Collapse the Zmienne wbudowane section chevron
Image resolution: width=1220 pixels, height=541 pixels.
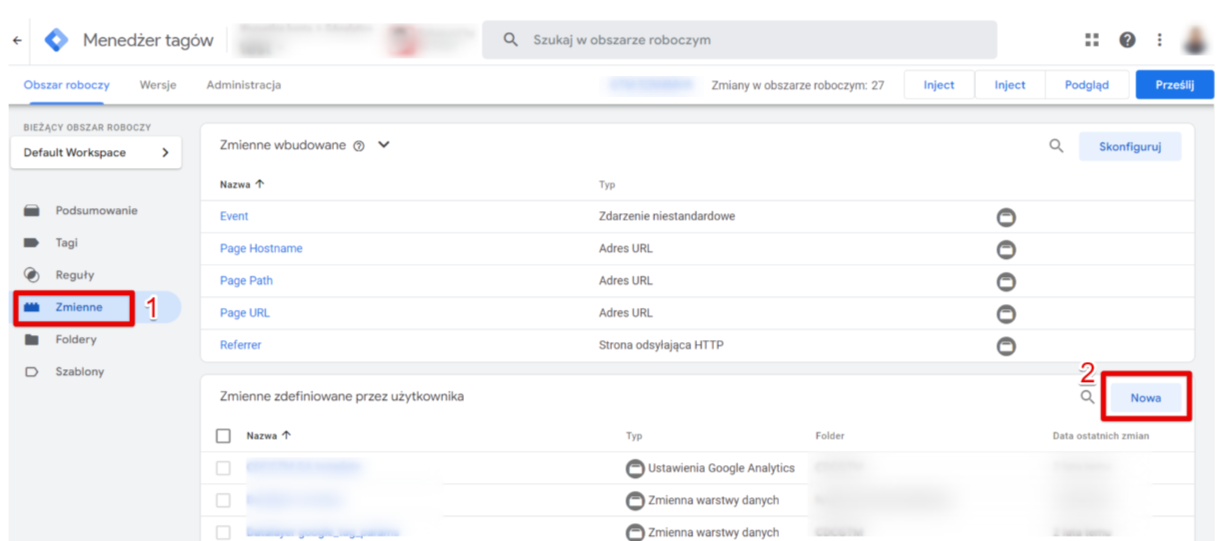pyautogui.click(x=384, y=145)
